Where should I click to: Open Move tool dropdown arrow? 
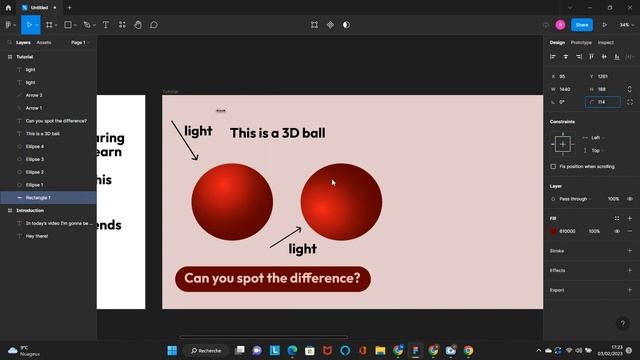[x=37, y=25]
